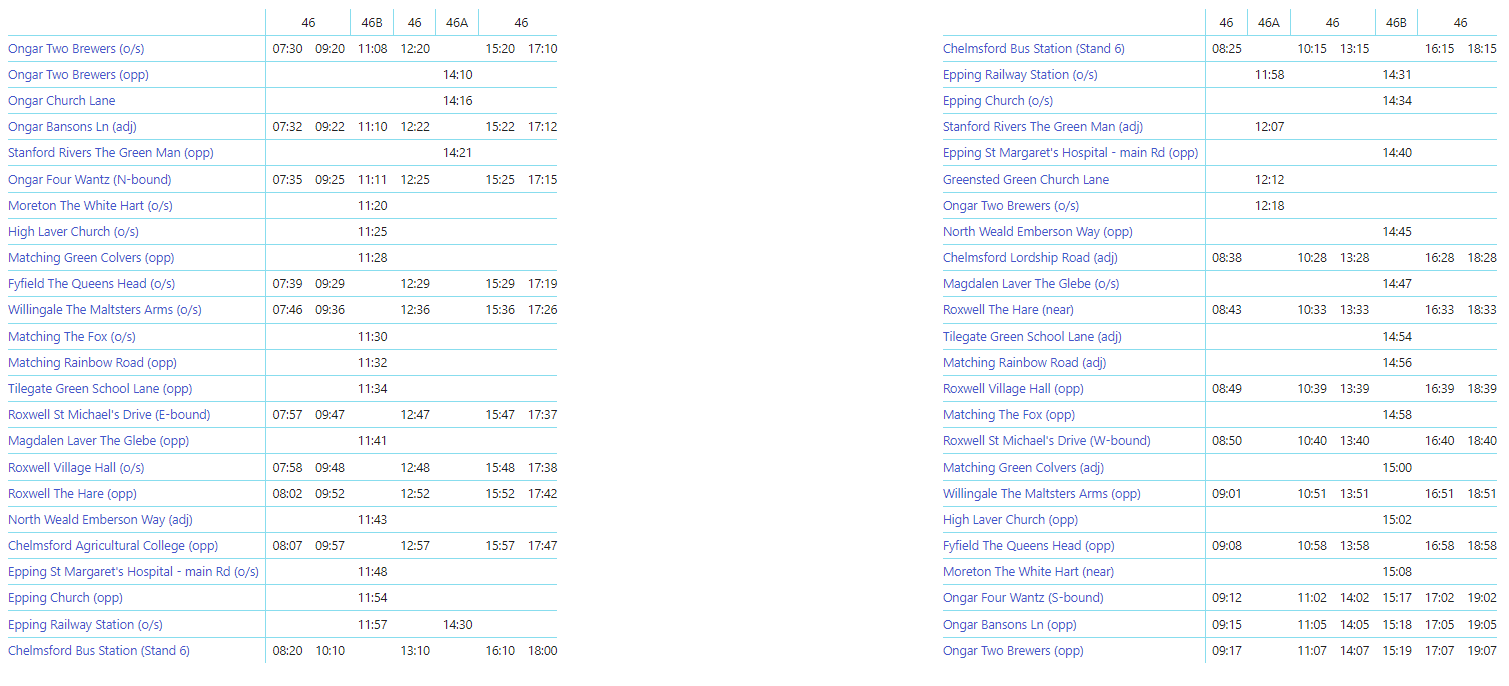The width and height of the screenshot is (1509, 686).
Task: Click the 14:21 departure time cell
Action: 458,153
